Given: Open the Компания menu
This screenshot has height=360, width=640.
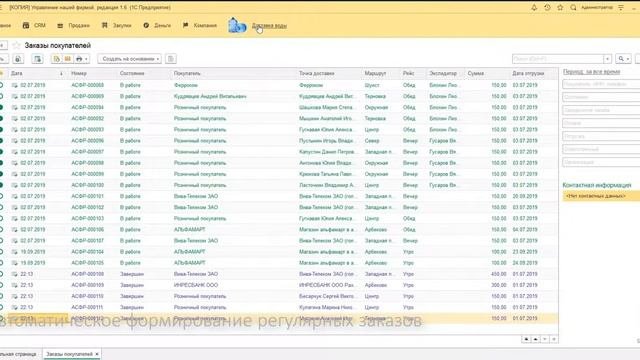Looking at the screenshot, I should (x=205, y=25).
